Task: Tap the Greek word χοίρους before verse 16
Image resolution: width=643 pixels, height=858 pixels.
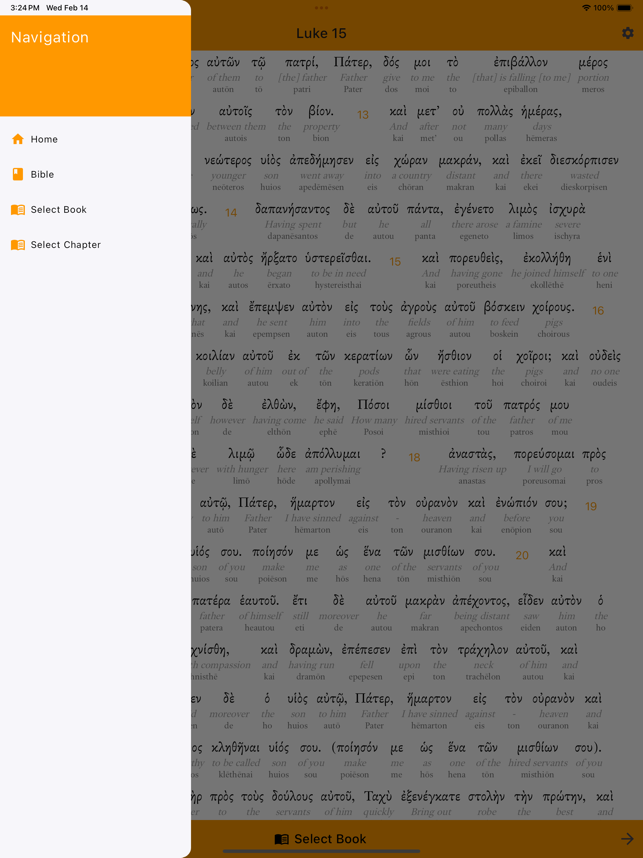Action: pyautogui.click(x=554, y=307)
